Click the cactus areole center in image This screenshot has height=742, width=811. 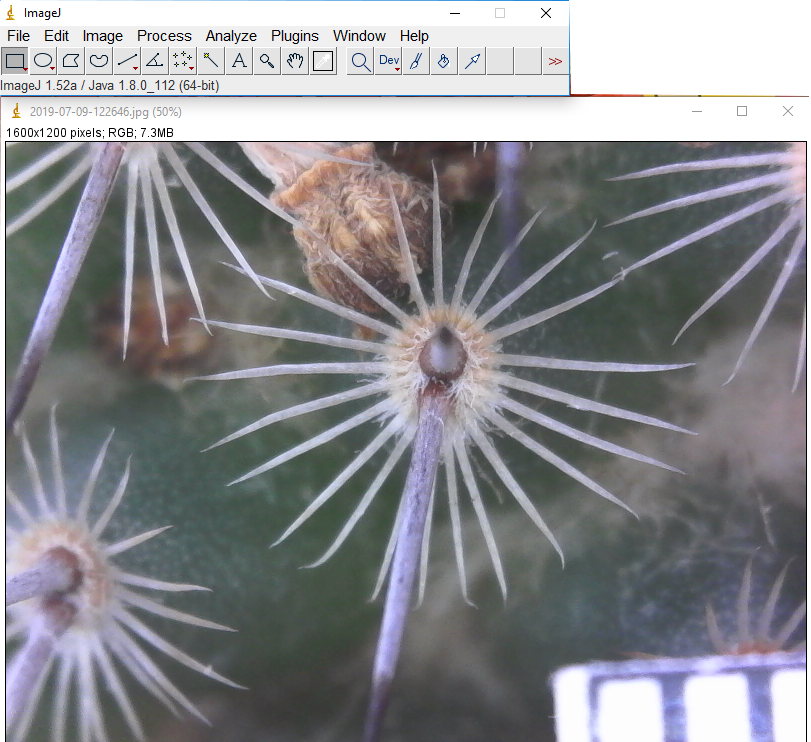coord(443,355)
